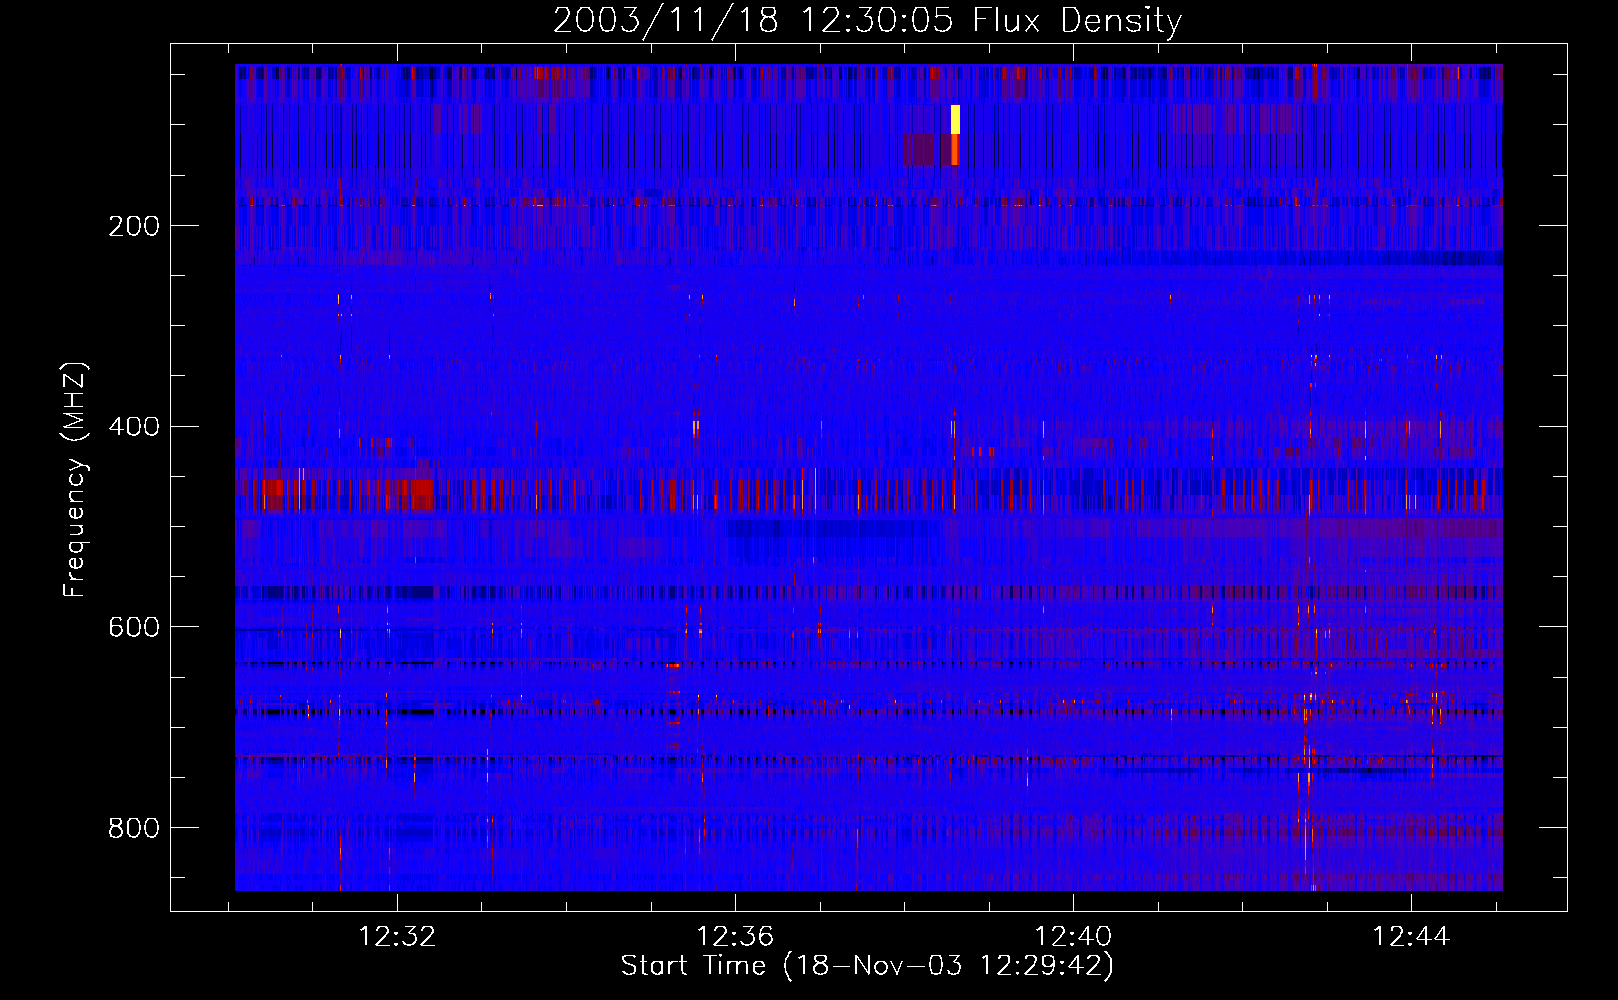The height and width of the screenshot is (1000, 1618).
Task: Click the 12:32 time tick label
Action: (x=398, y=937)
